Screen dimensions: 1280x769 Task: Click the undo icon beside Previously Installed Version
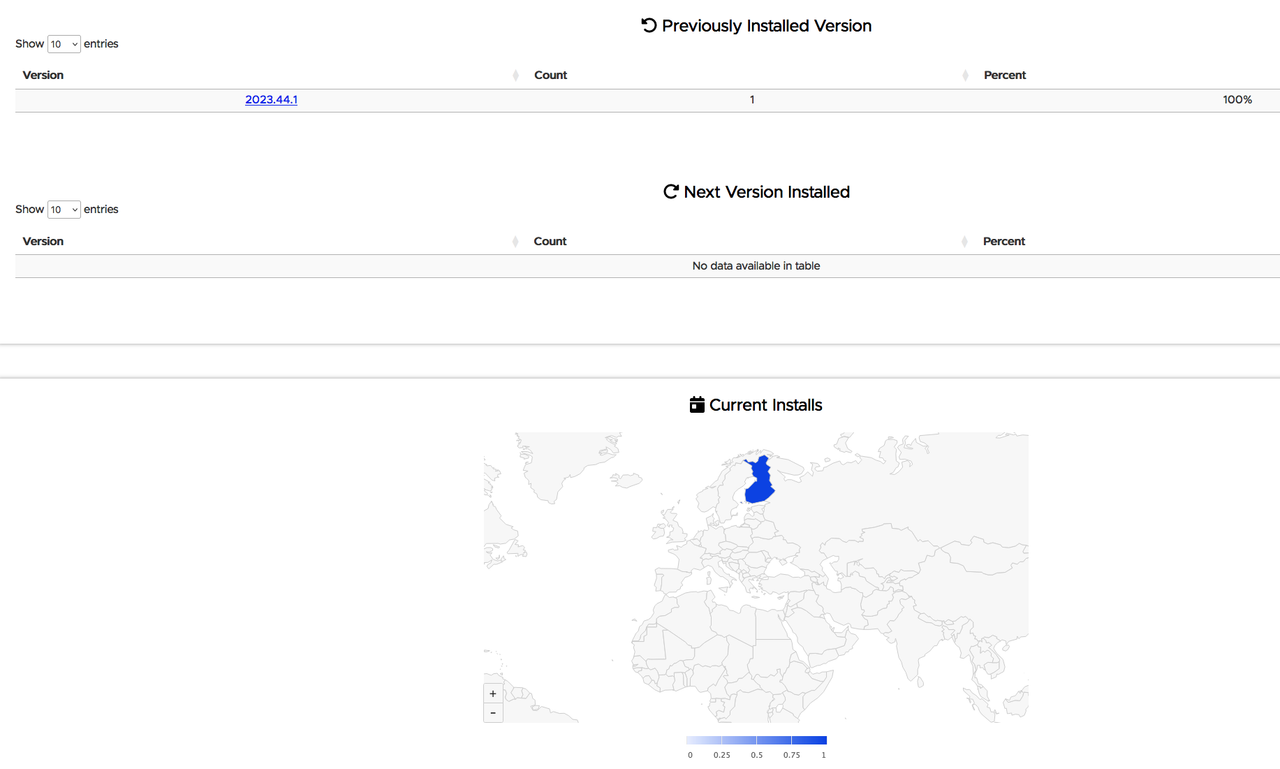(649, 25)
